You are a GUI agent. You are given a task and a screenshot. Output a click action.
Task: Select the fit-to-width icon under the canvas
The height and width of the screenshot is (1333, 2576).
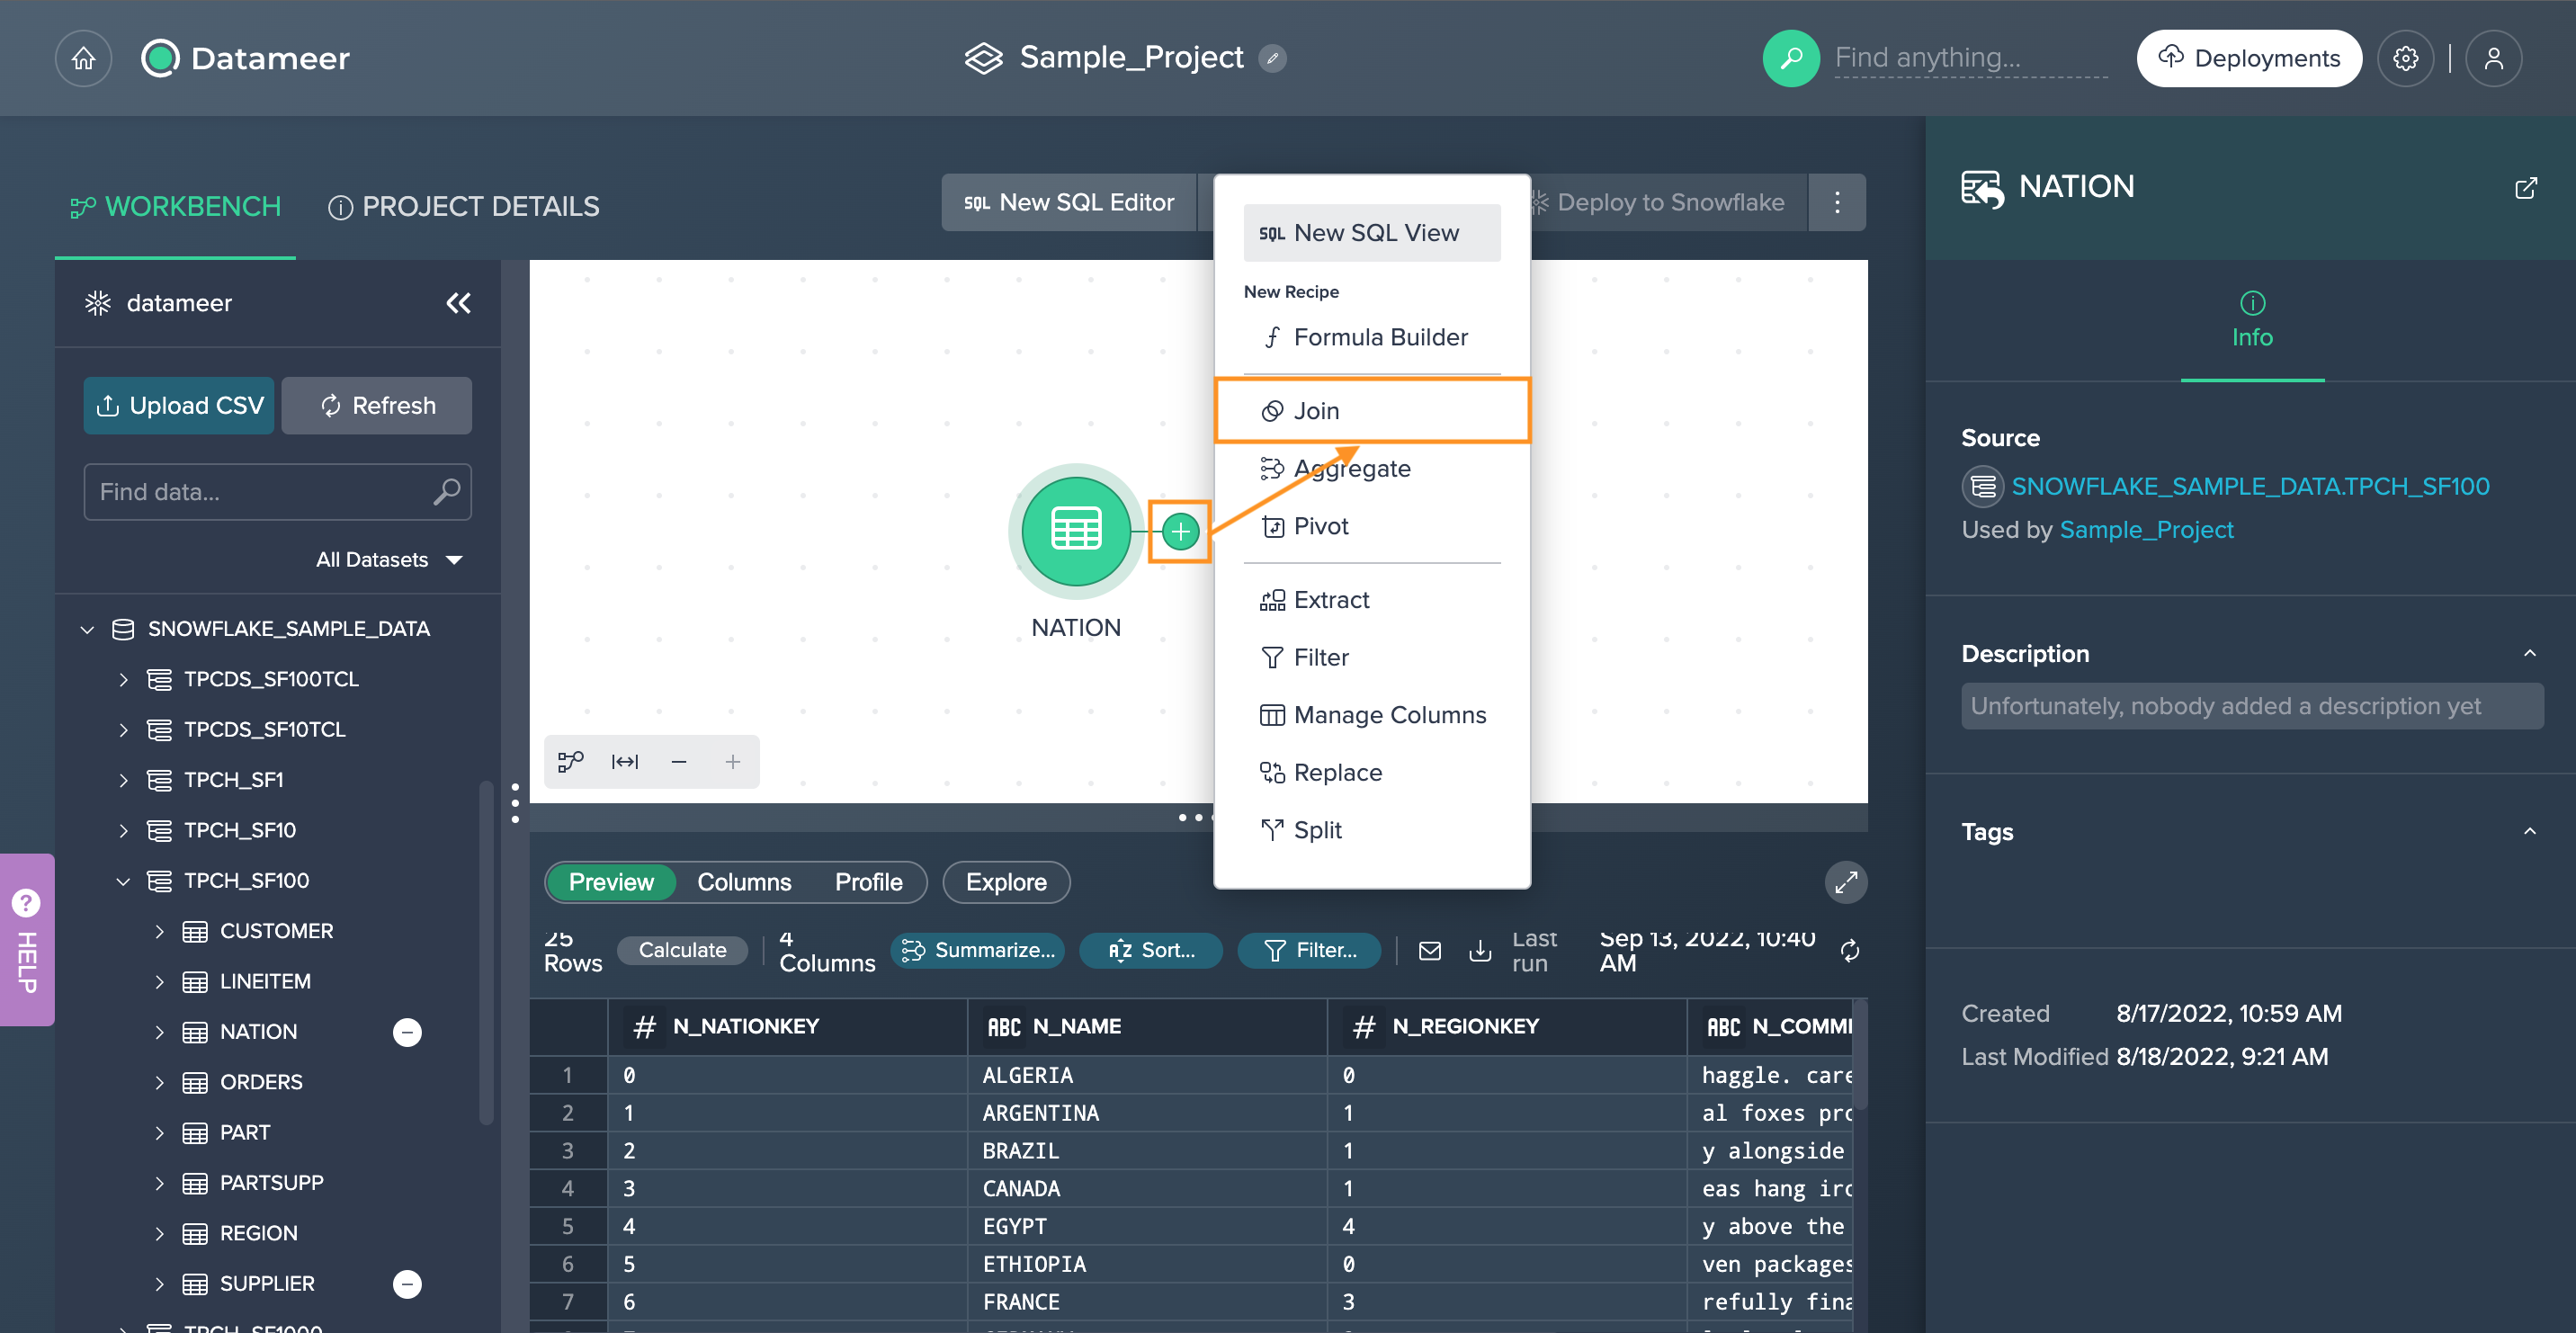coord(624,761)
